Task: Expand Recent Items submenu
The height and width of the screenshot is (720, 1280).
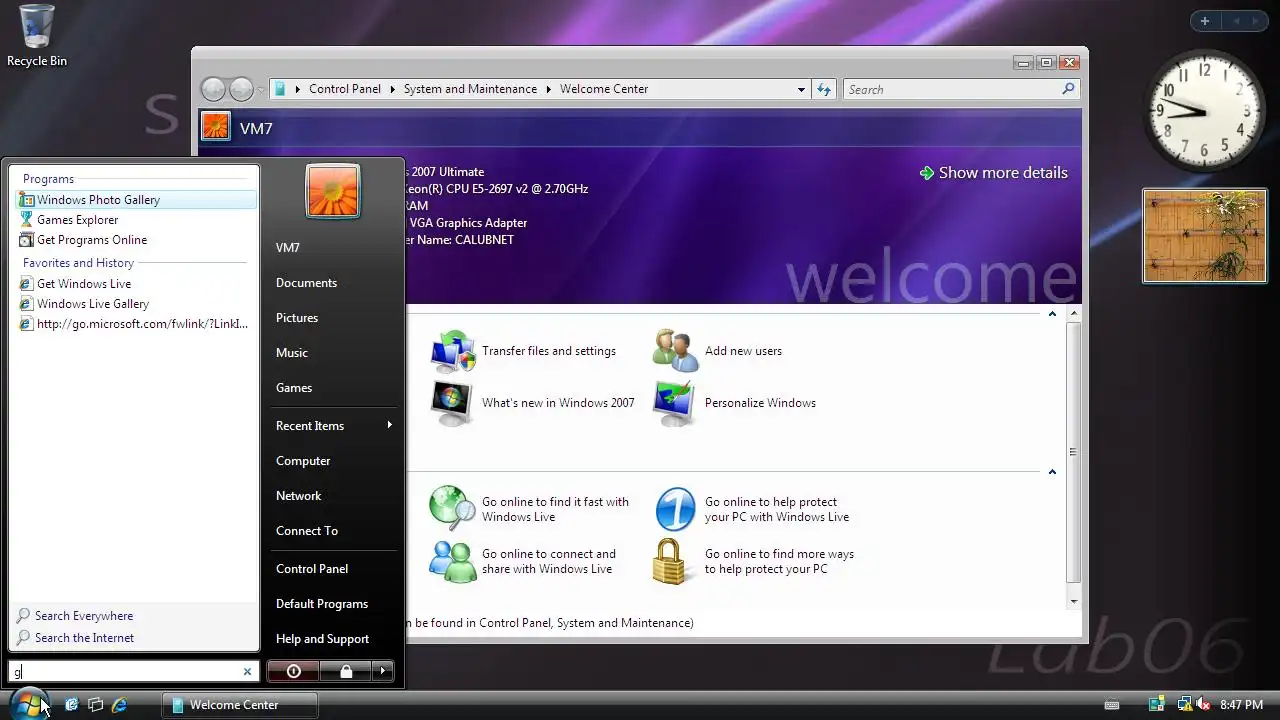Action: (x=332, y=426)
